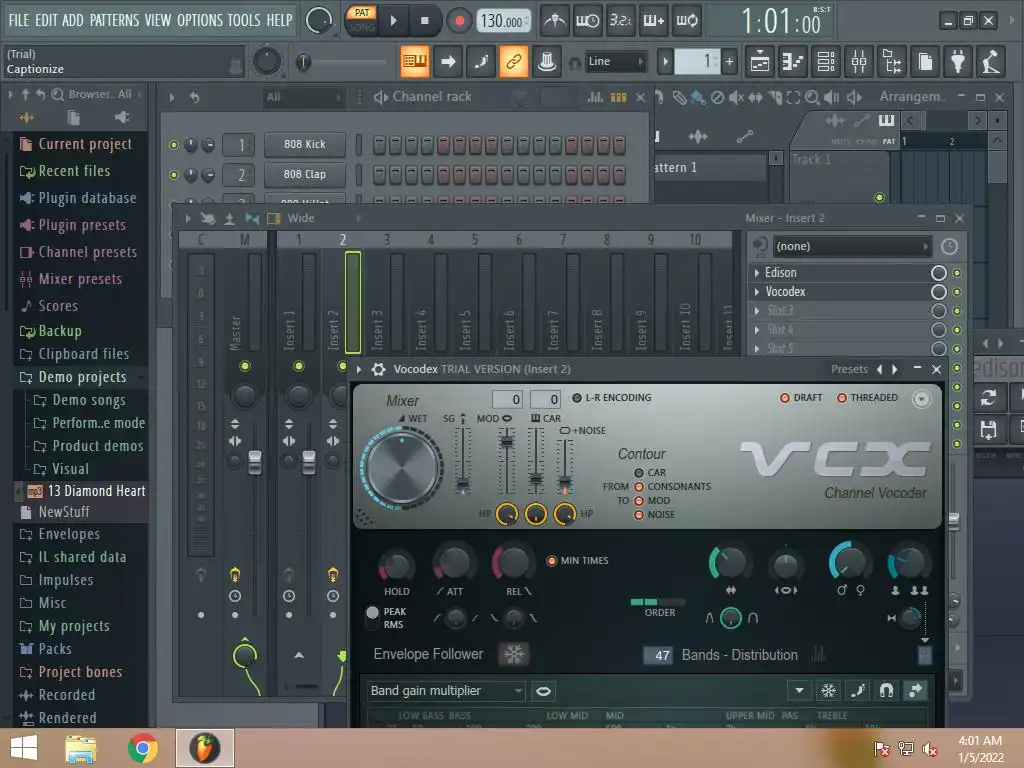The height and width of the screenshot is (768, 1024).
Task: Mute the 808 Kick channel
Action: pyautogui.click(x=174, y=145)
